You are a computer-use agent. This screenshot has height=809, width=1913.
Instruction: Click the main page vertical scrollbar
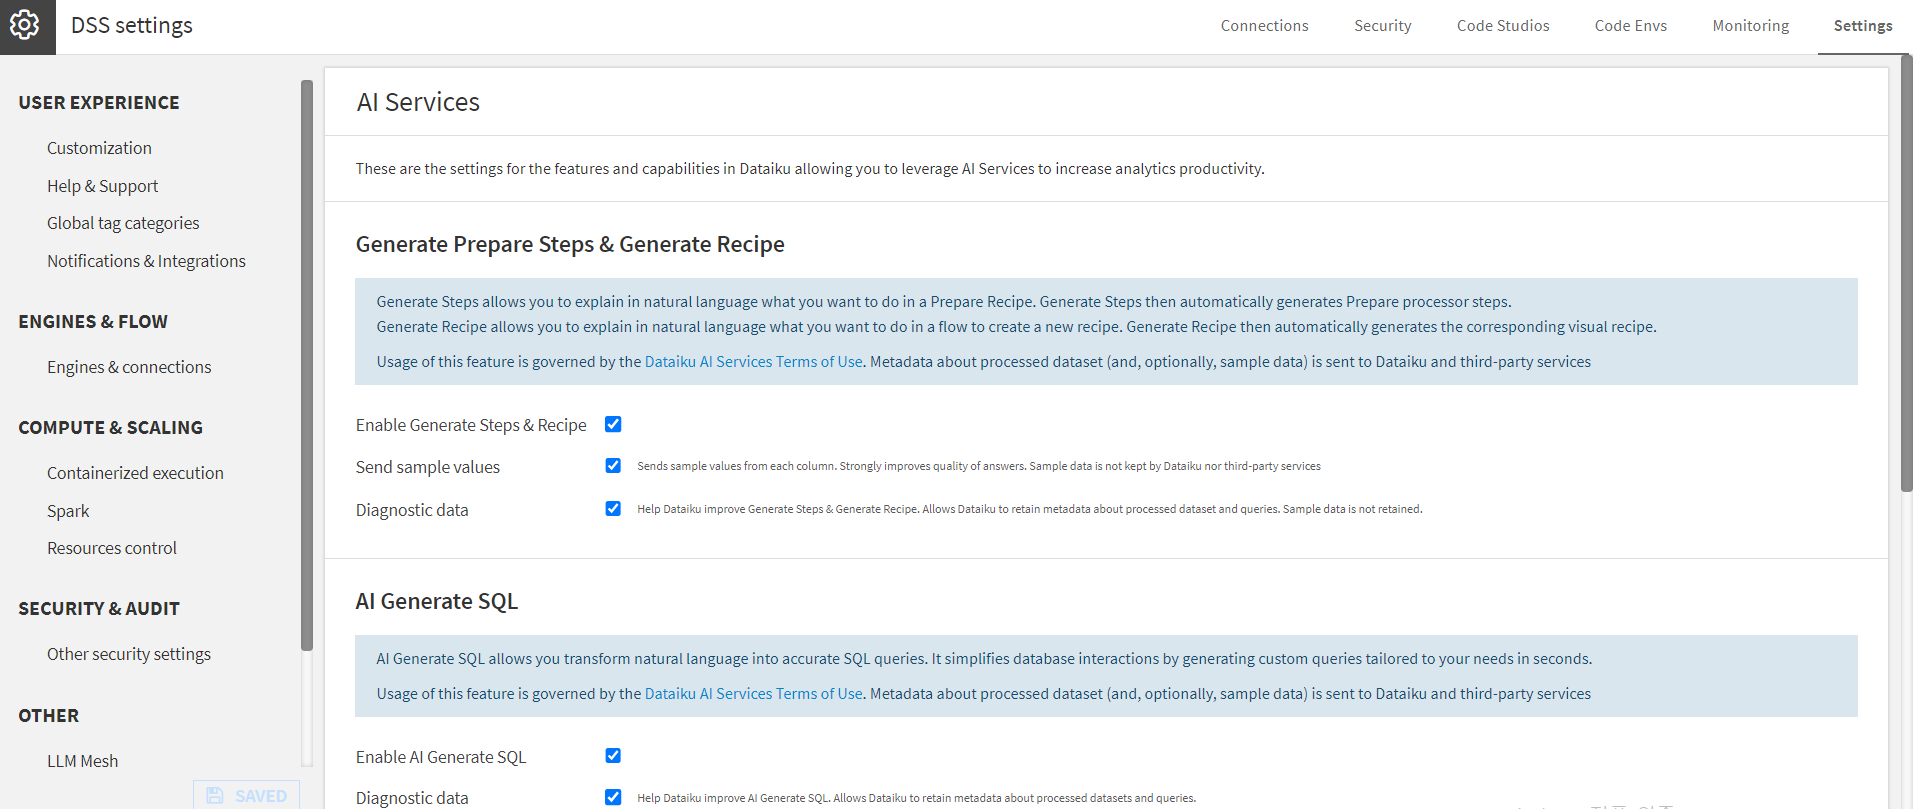point(1906,275)
